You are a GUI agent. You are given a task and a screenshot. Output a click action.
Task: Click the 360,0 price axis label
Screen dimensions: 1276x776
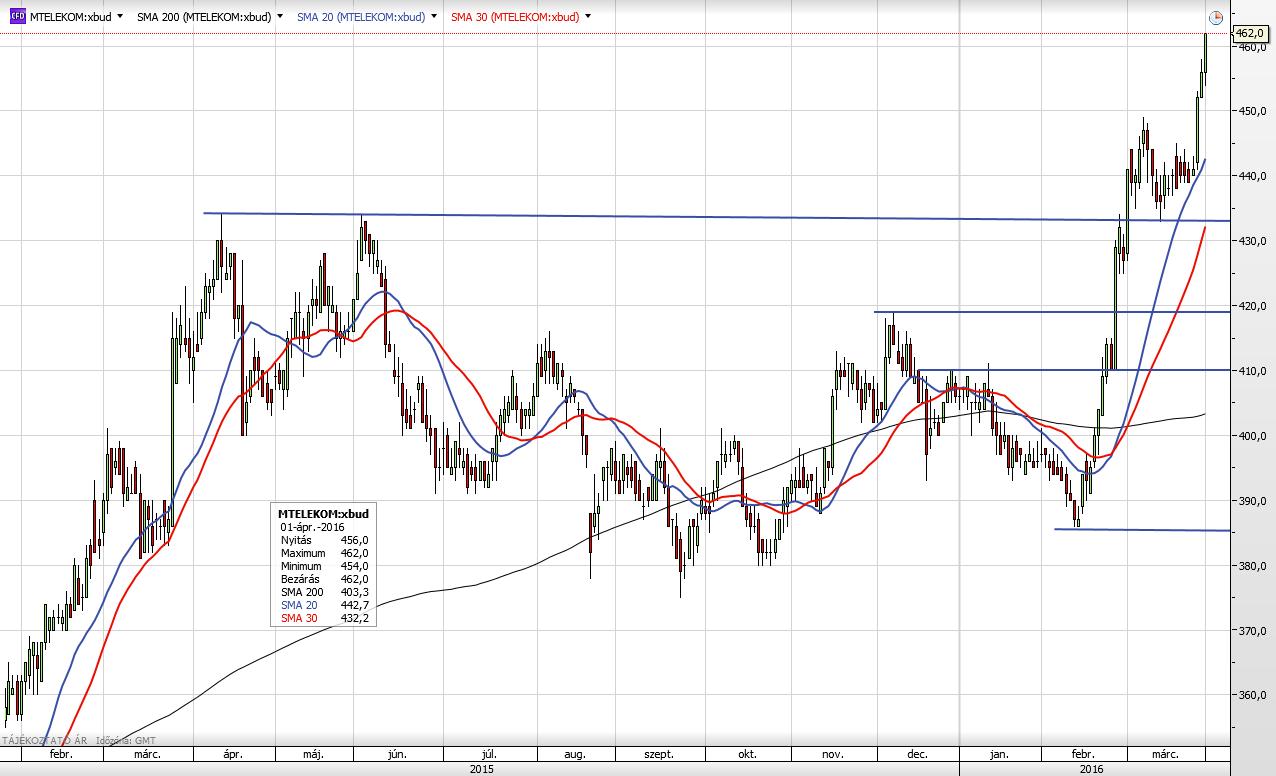click(1254, 695)
